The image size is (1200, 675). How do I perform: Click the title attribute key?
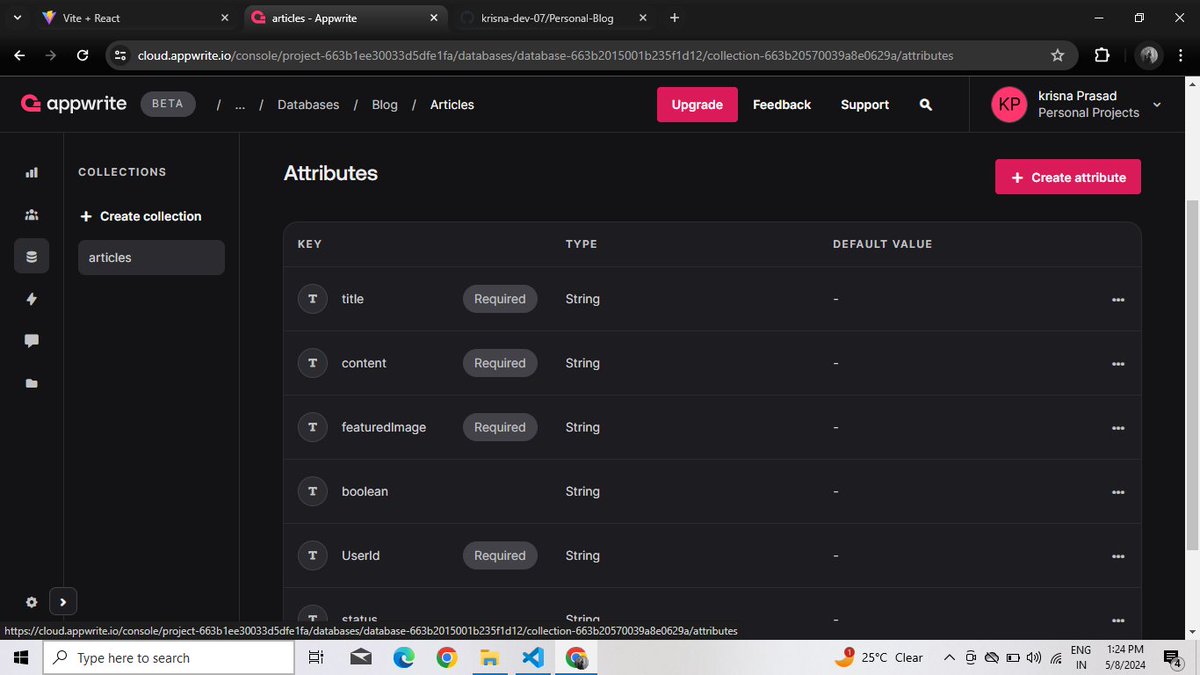tap(353, 299)
